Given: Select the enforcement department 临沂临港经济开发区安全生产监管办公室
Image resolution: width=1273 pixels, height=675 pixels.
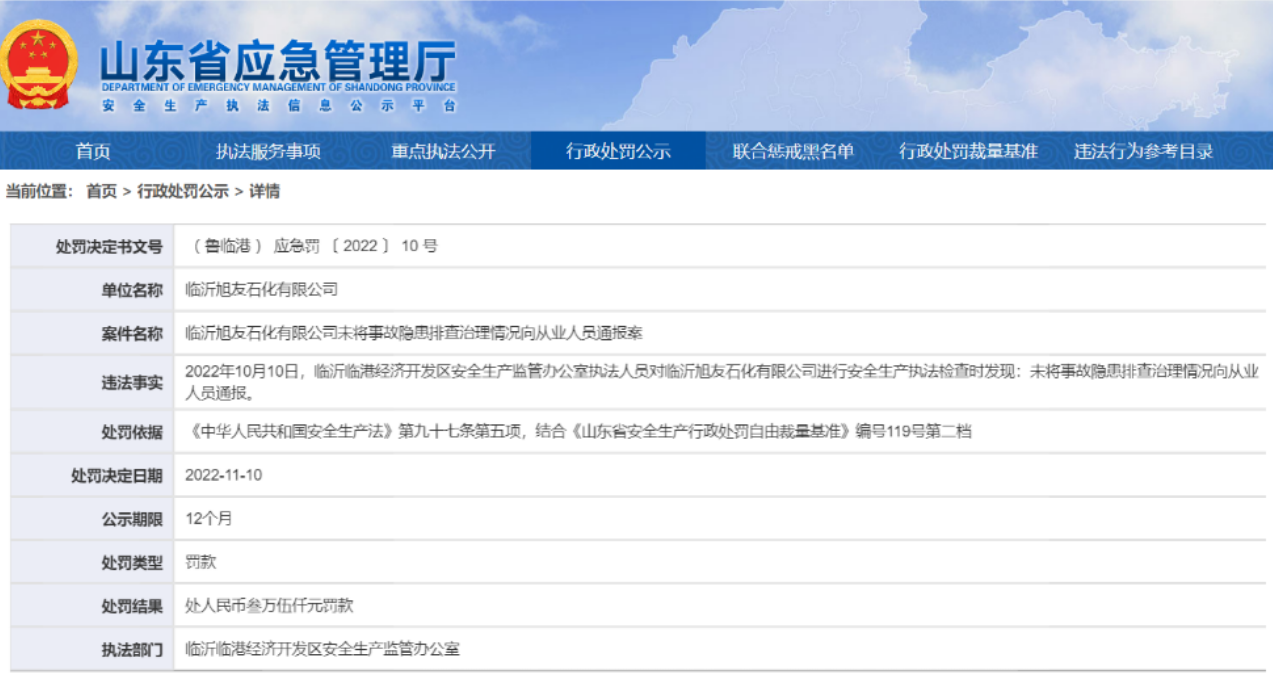Looking at the screenshot, I should tap(323, 649).
